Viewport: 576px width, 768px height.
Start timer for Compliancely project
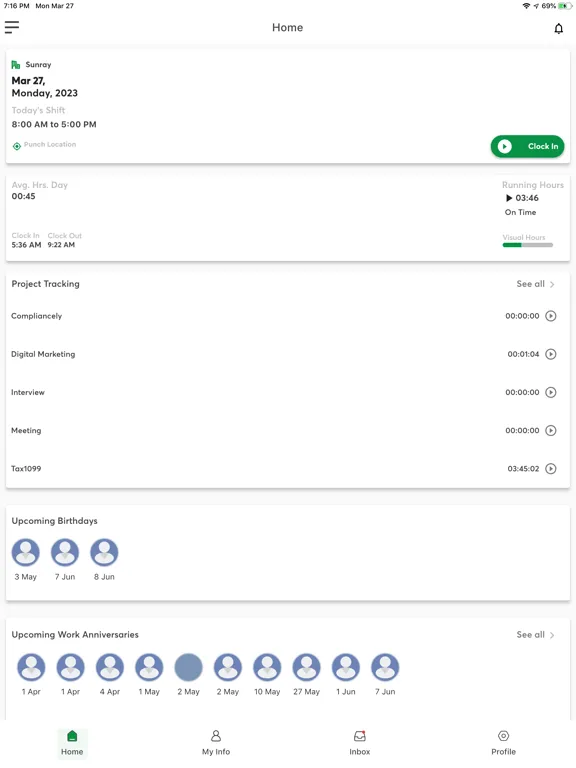(x=551, y=316)
